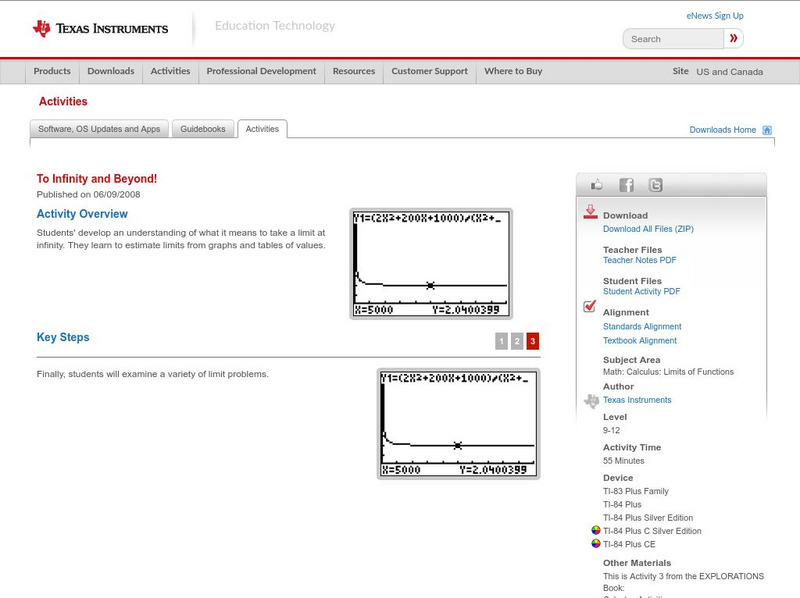Click the 'To Infinity and Beyond!' title
Screen dimensions: 800x598
click(96, 179)
